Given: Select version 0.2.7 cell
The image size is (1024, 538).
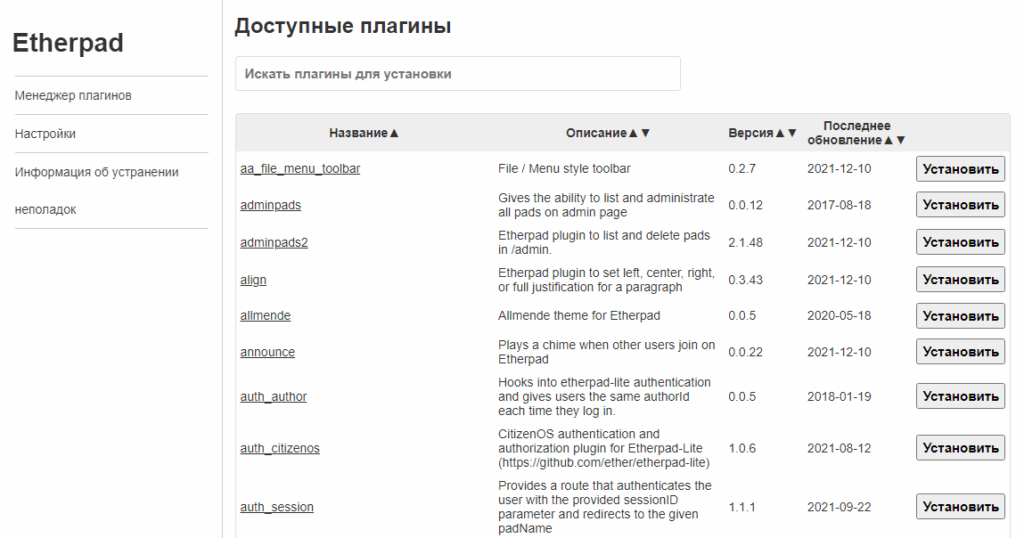Looking at the screenshot, I should click(742, 168).
